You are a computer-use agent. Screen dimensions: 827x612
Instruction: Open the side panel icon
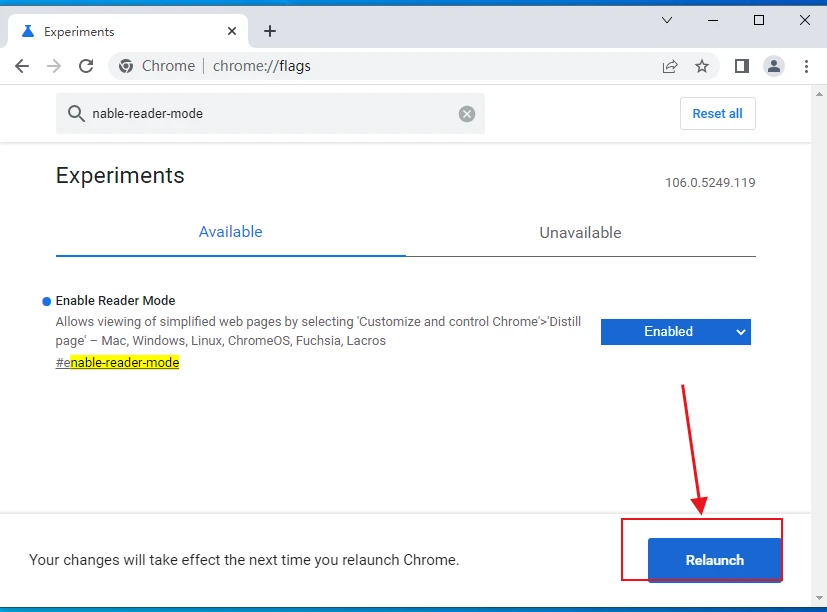coord(742,66)
